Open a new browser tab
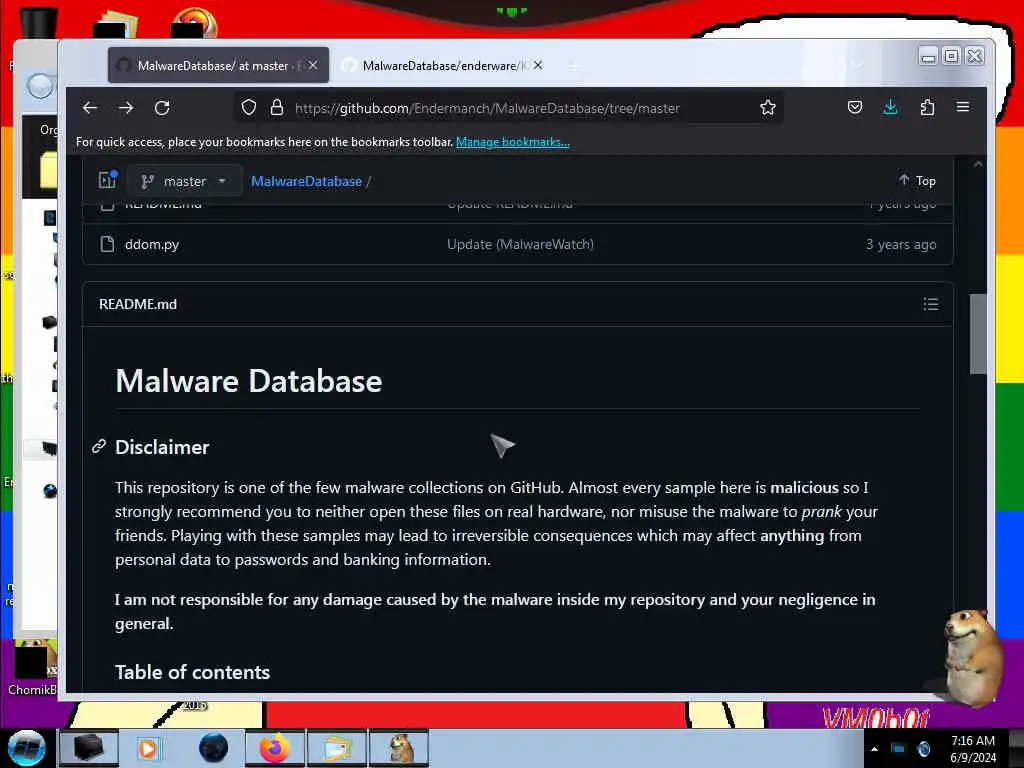The width and height of the screenshot is (1024, 768). pyautogui.click(x=575, y=66)
